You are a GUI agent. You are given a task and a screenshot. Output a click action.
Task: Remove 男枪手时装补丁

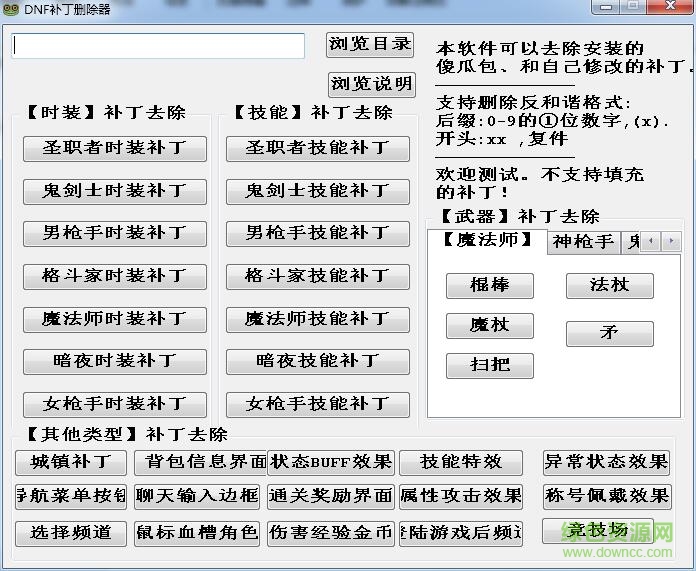tap(115, 234)
